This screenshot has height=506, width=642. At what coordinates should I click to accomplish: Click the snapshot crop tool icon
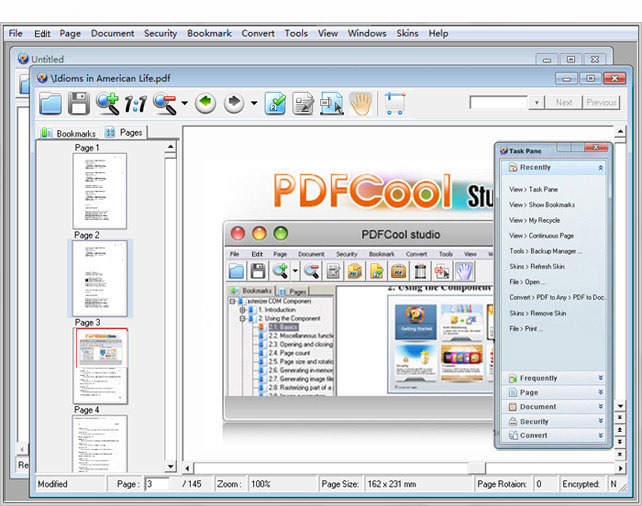(395, 103)
